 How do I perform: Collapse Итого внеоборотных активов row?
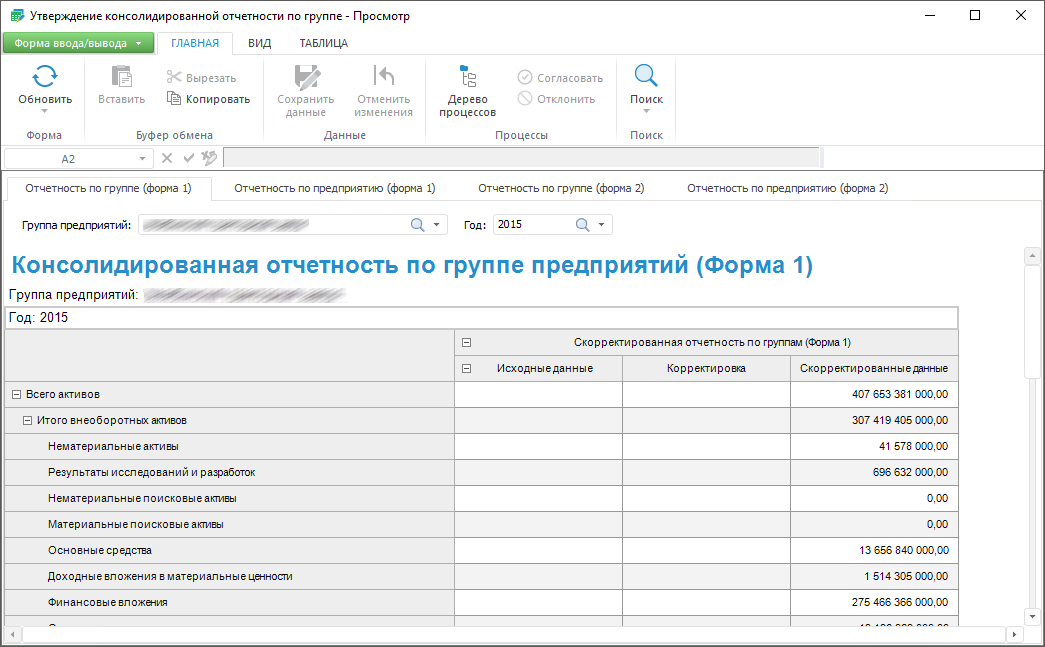click(x=28, y=421)
